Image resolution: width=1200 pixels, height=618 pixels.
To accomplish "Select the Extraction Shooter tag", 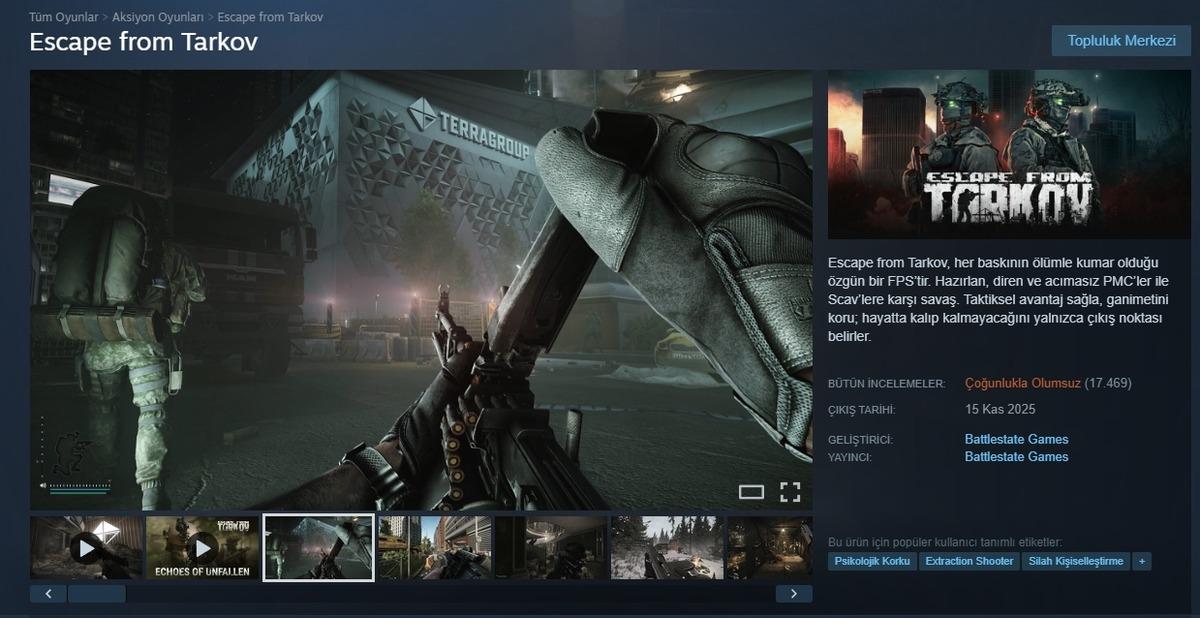I will (x=969, y=562).
